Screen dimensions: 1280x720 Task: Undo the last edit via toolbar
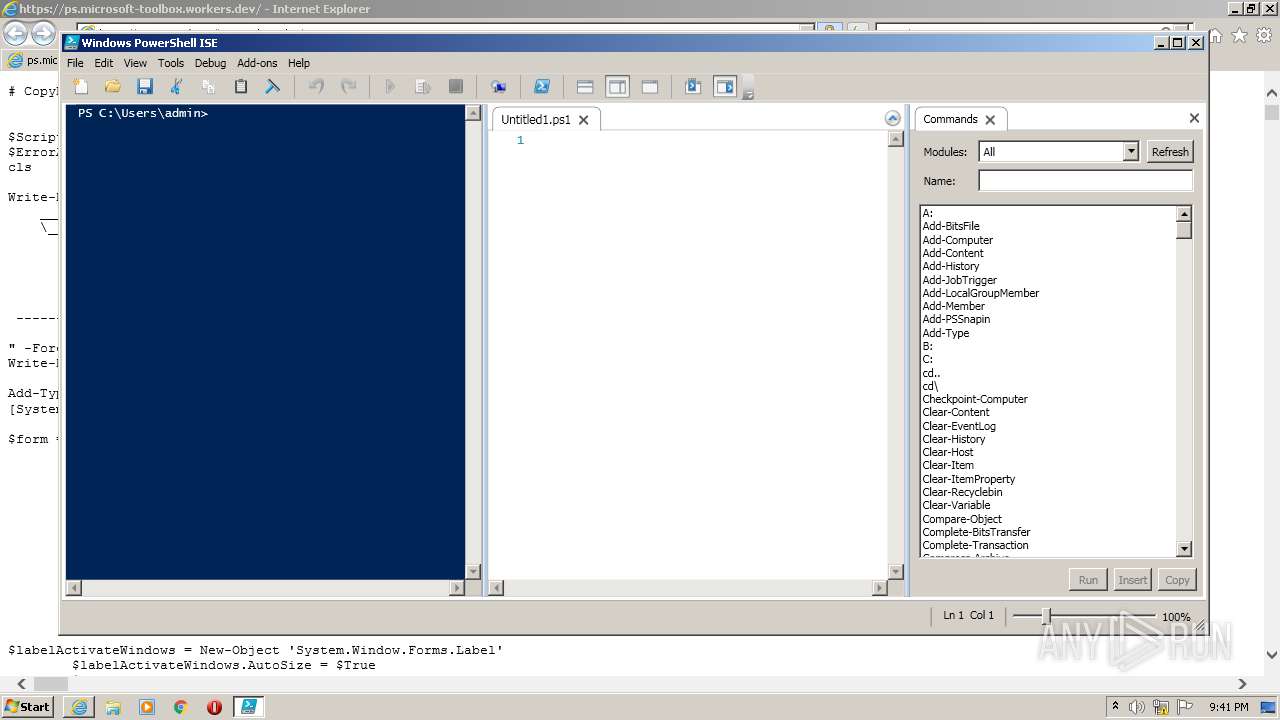[x=316, y=87]
